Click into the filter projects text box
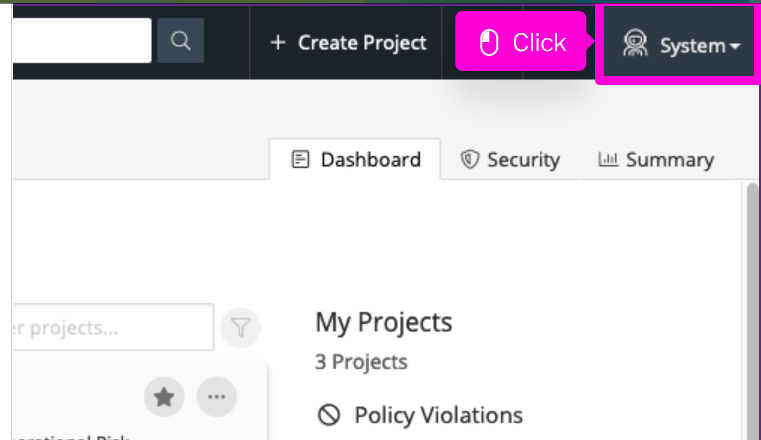 click(110, 327)
